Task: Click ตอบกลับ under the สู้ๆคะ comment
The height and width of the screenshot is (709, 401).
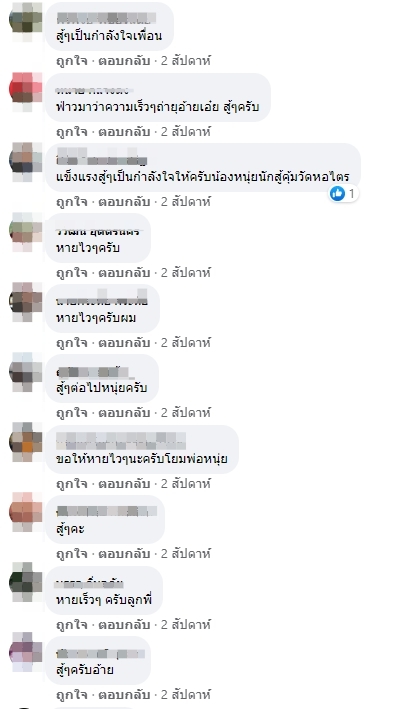Action: click(x=124, y=553)
